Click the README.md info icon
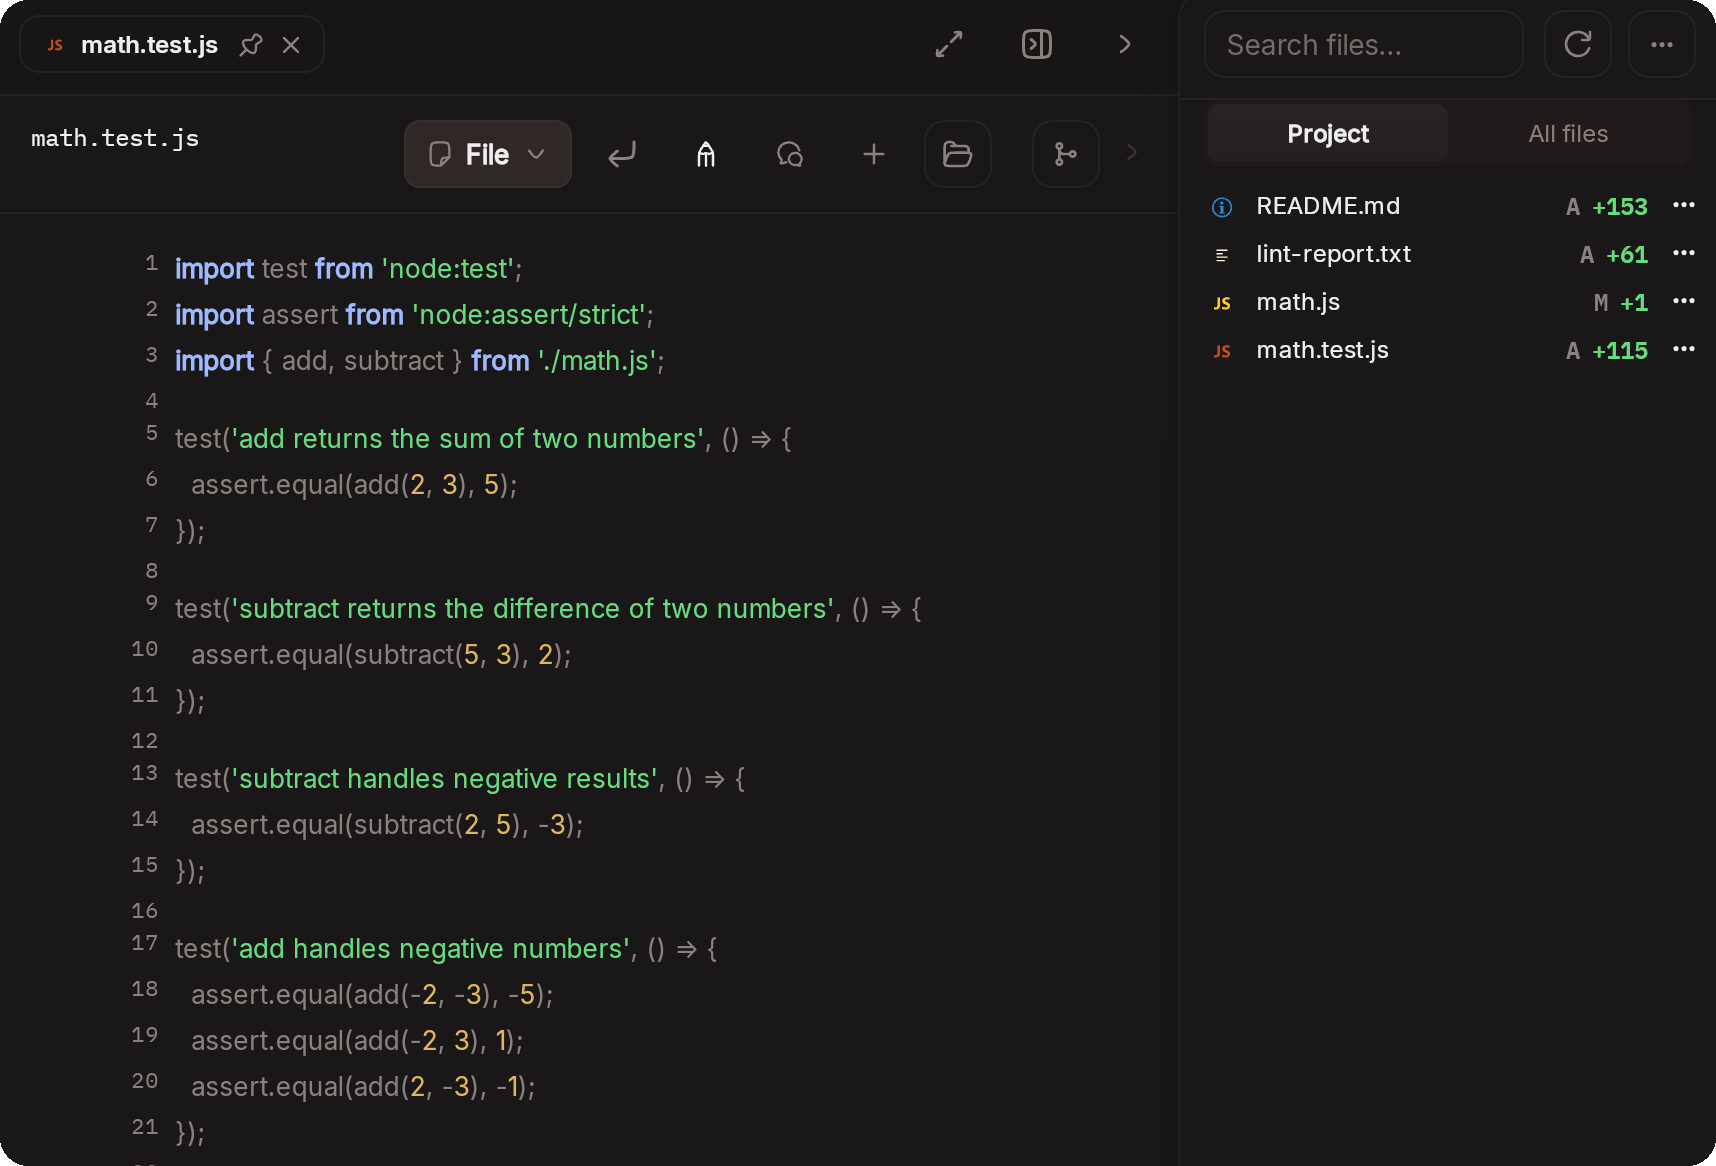 pyautogui.click(x=1222, y=207)
